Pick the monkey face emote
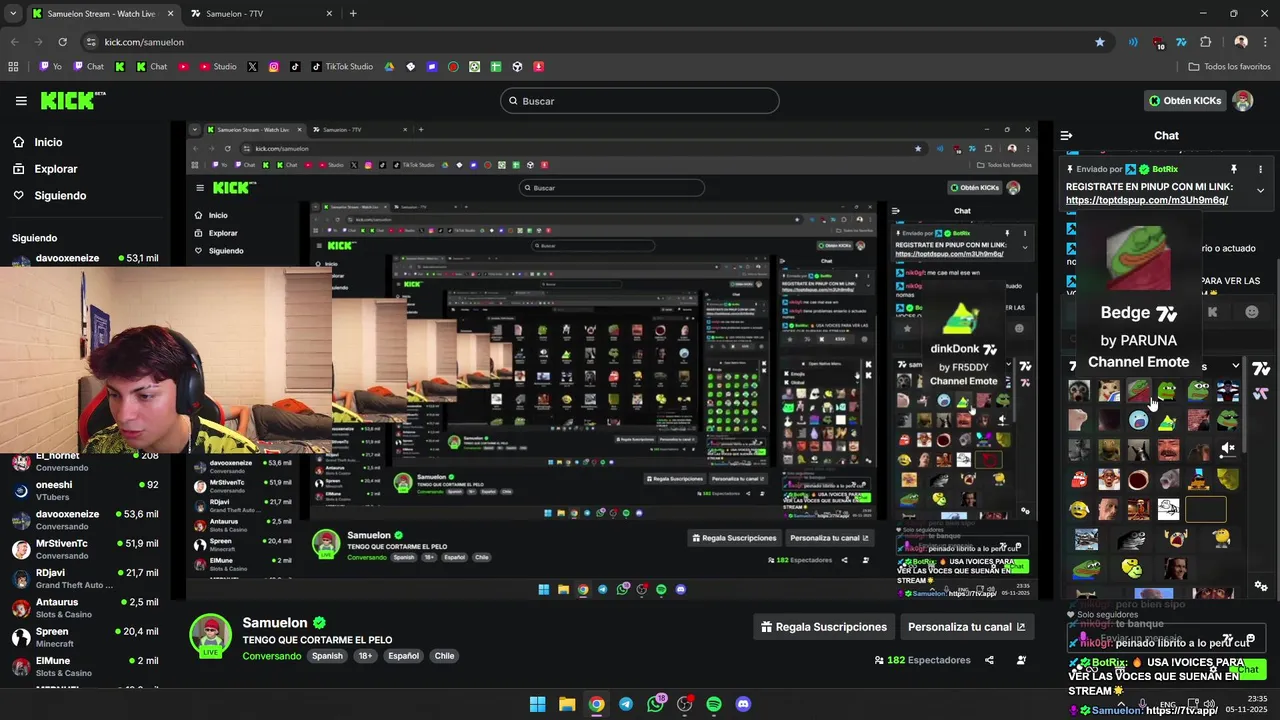Screen dimensions: 1280x720 coord(1079,391)
